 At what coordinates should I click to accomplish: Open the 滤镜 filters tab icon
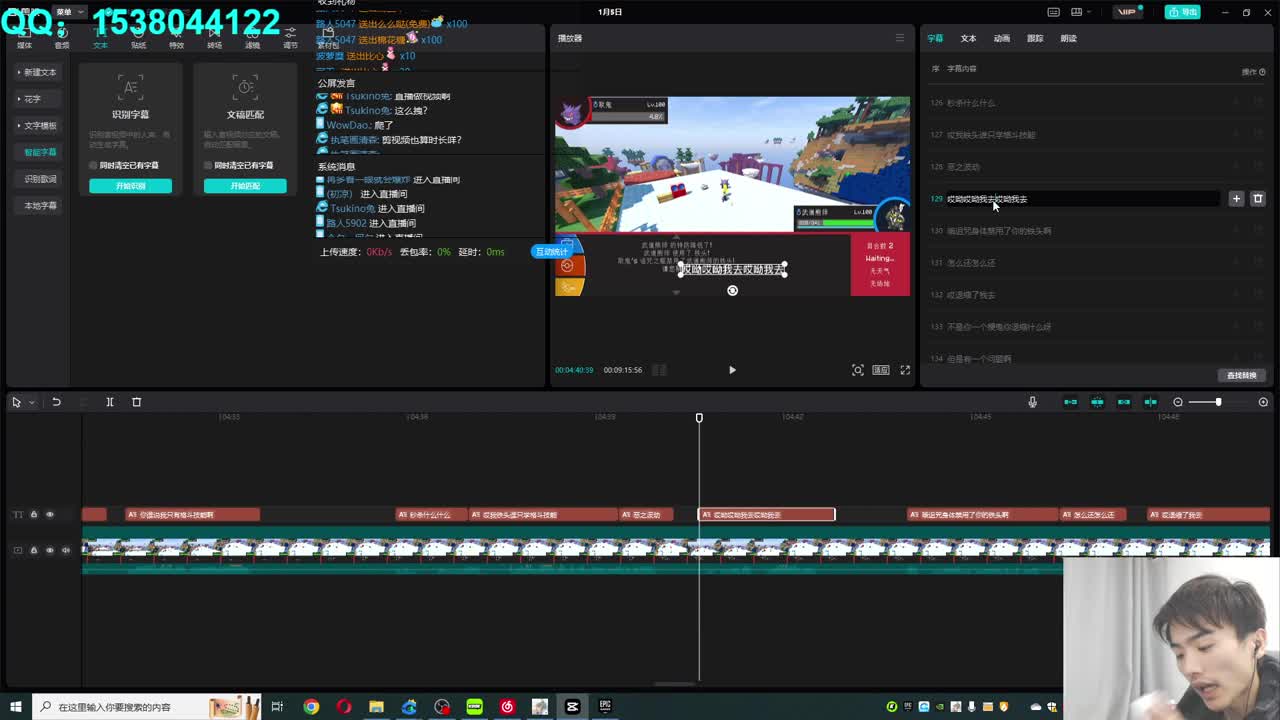tap(252, 39)
